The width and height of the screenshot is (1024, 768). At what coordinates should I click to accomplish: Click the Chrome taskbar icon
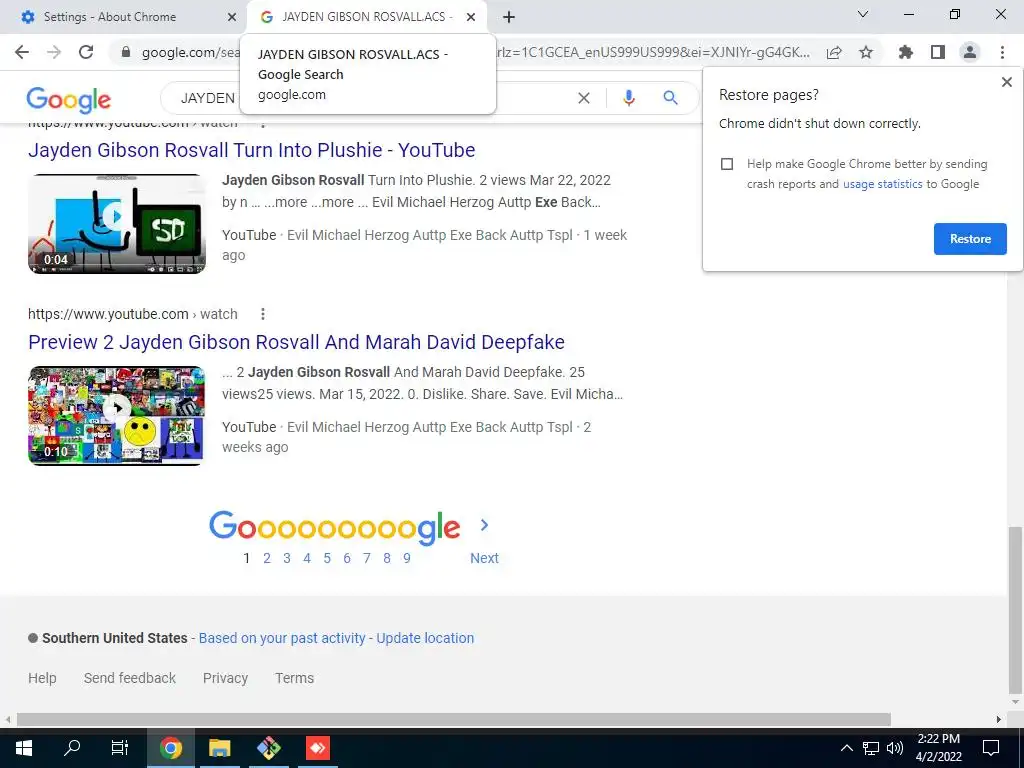tap(170, 748)
